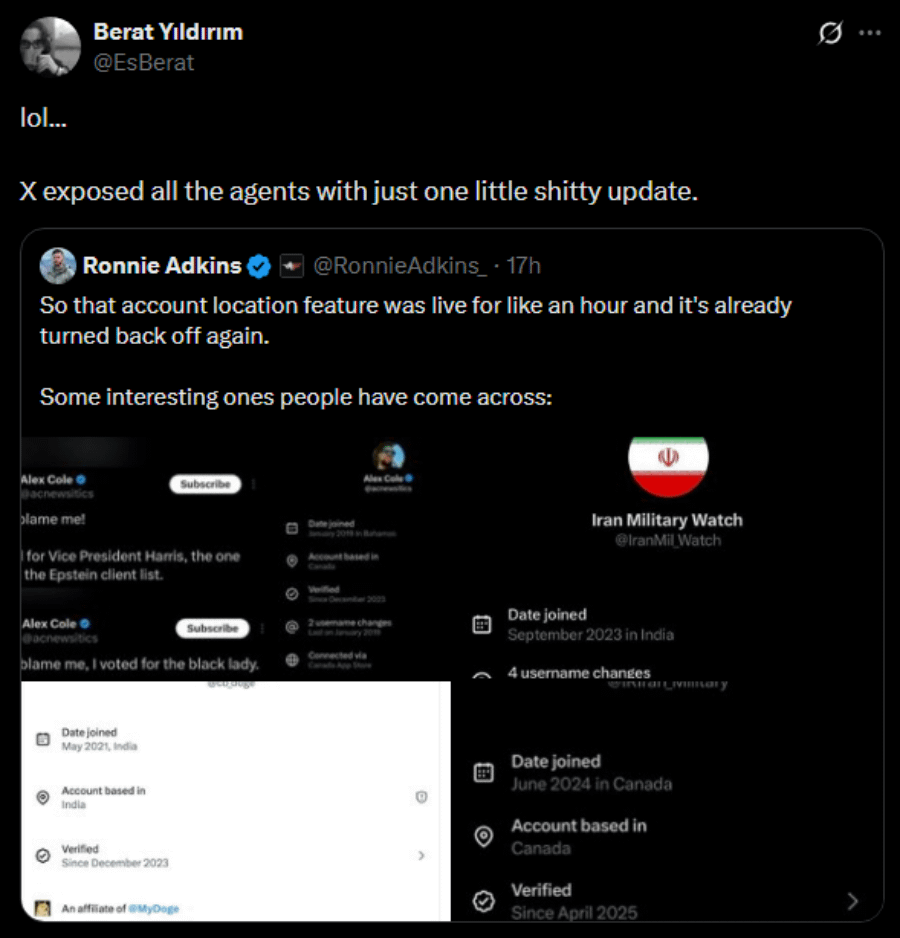Open the @EsBerat handle link
The image size is (900, 938).
pyautogui.click(x=144, y=63)
